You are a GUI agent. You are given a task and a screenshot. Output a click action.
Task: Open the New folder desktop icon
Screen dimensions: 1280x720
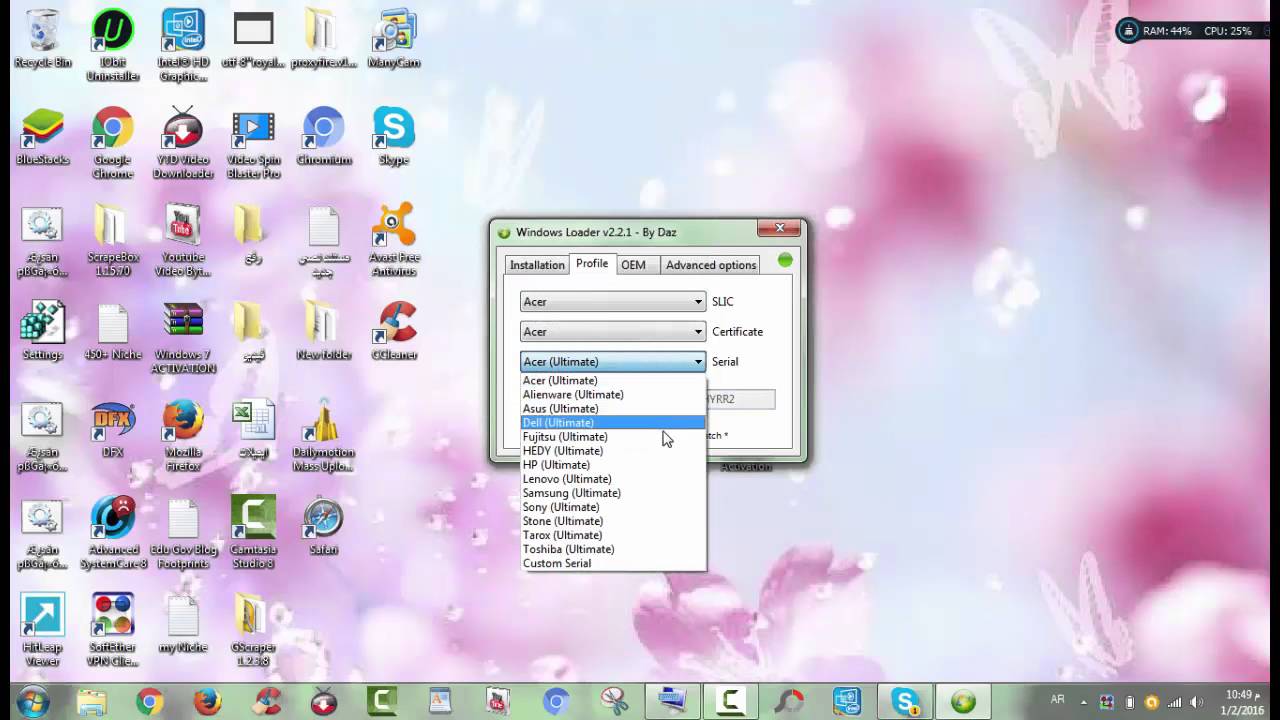pos(323,331)
